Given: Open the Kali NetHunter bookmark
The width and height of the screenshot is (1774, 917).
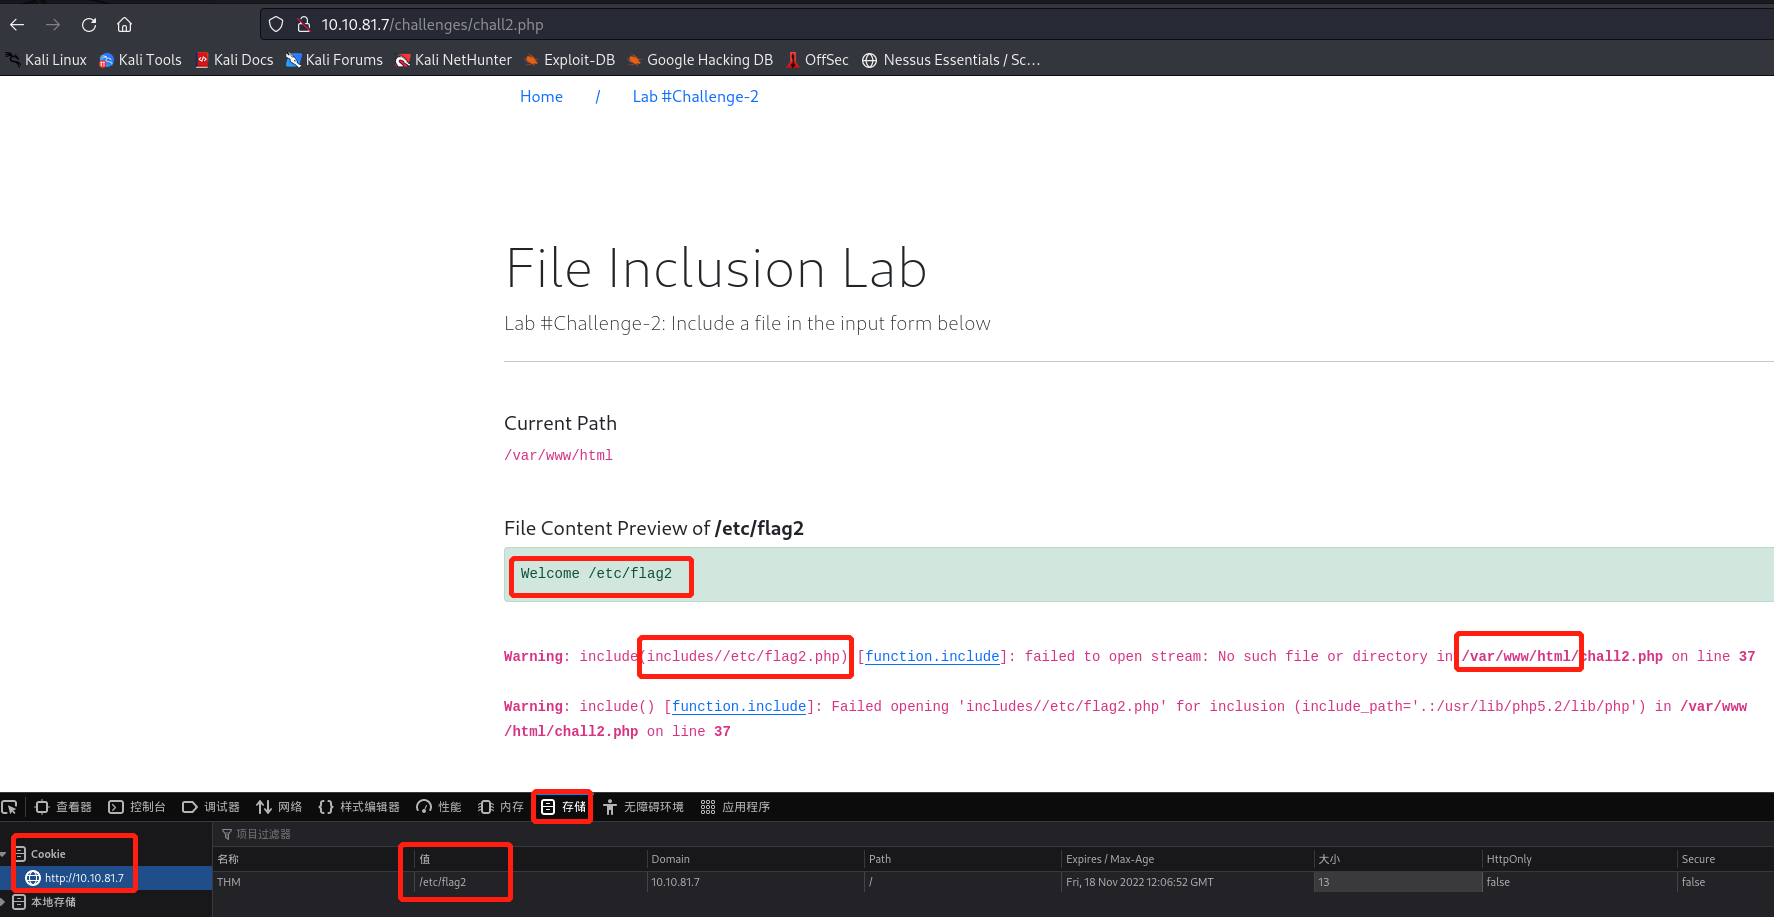Looking at the screenshot, I should (454, 60).
